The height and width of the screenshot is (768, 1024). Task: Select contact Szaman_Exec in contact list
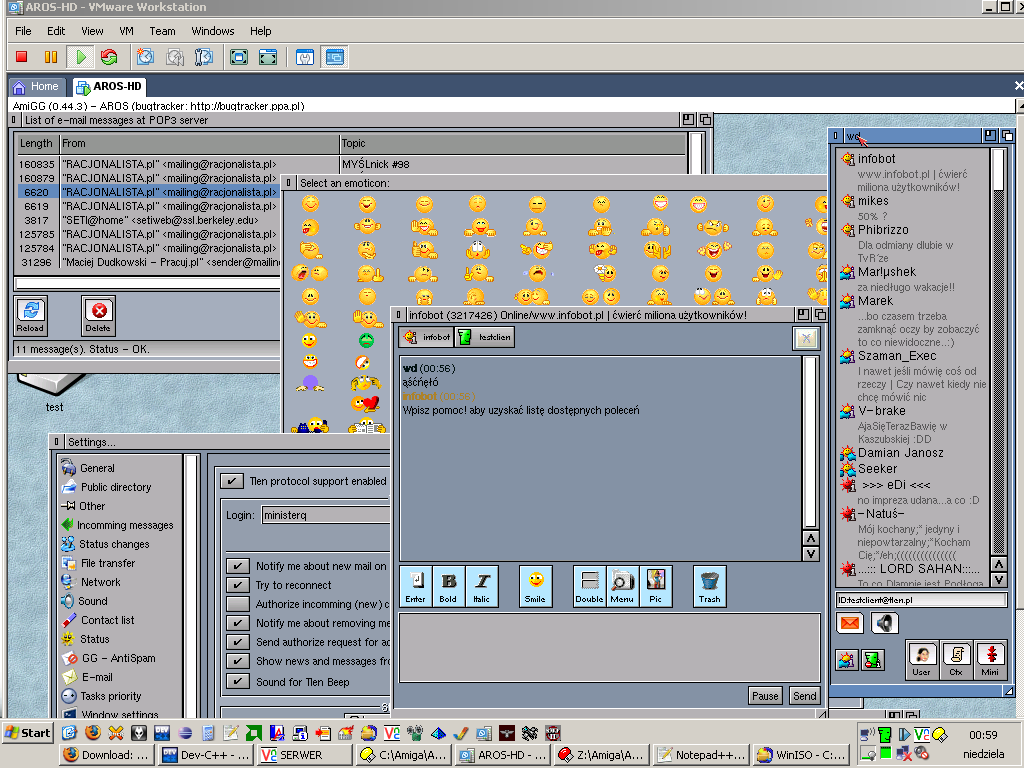pyautogui.click(x=897, y=356)
